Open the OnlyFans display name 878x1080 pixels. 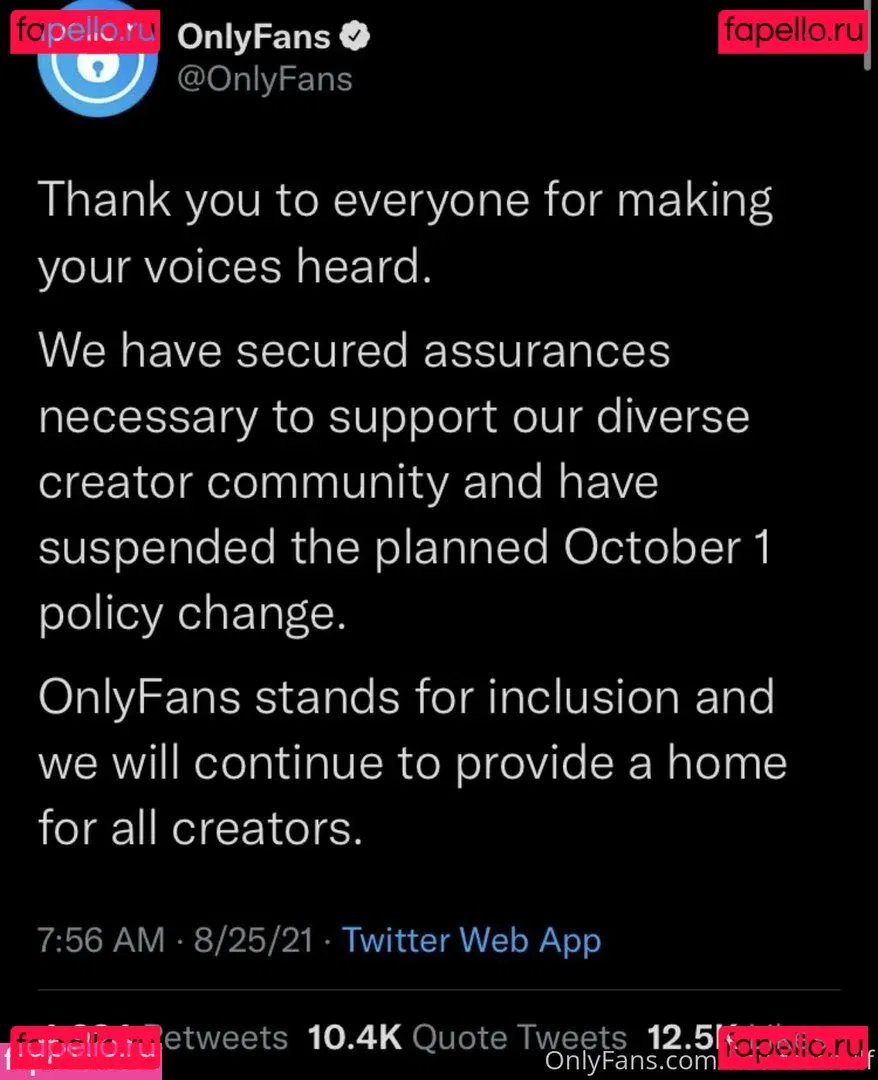254,38
